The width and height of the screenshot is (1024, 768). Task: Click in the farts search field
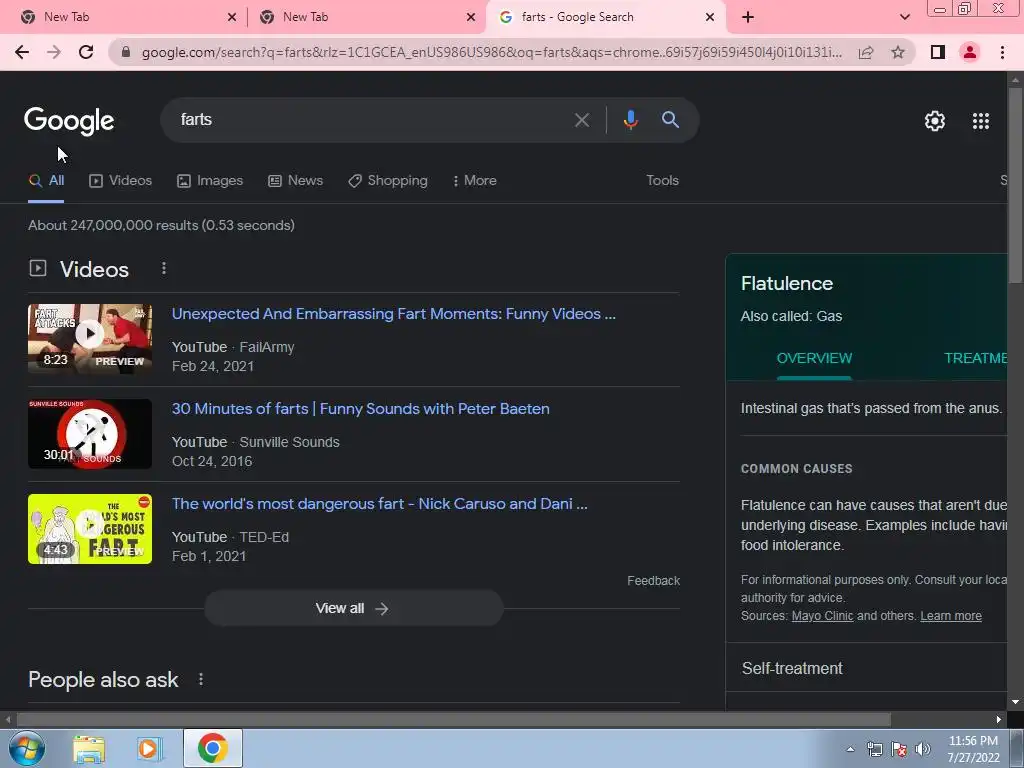[366, 120]
